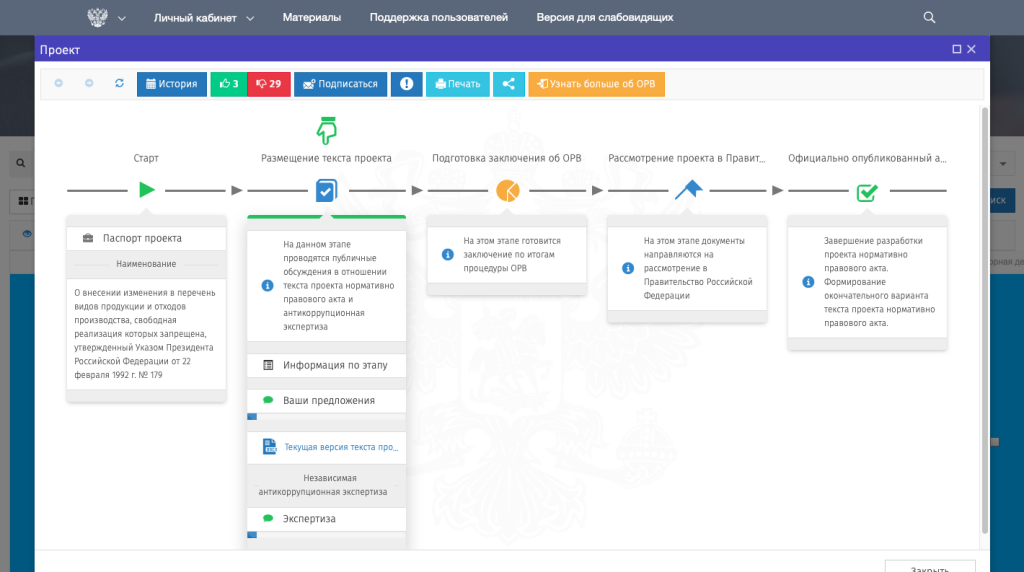Expand the Личный кабинет dropdown
The width and height of the screenshot is (1024, 572).
[x=204, y=18]
